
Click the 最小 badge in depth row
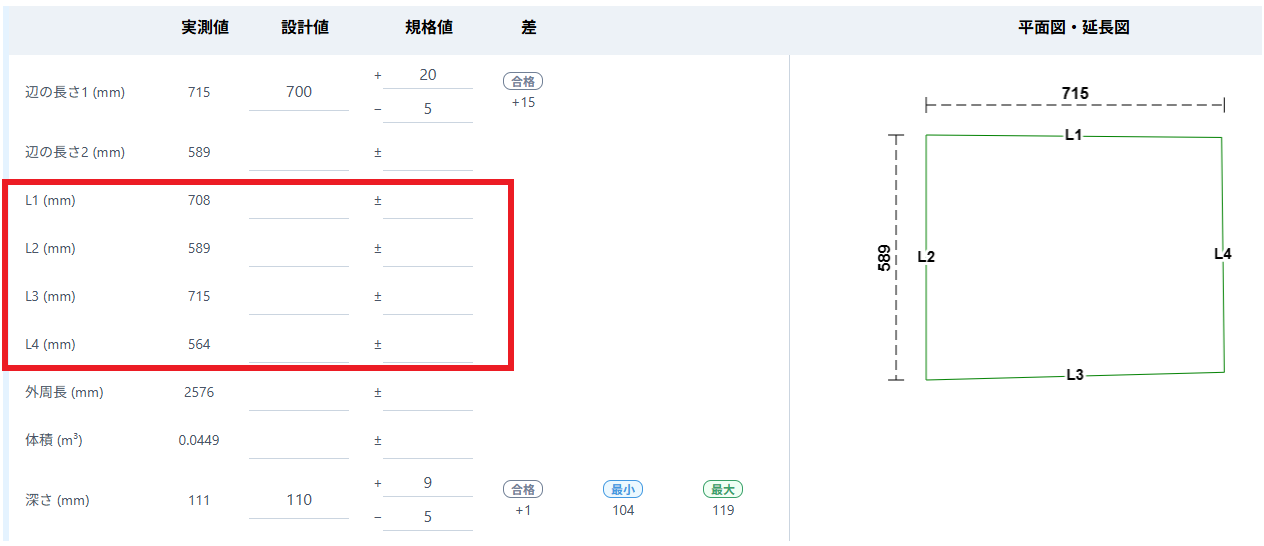tap(623, 490)
